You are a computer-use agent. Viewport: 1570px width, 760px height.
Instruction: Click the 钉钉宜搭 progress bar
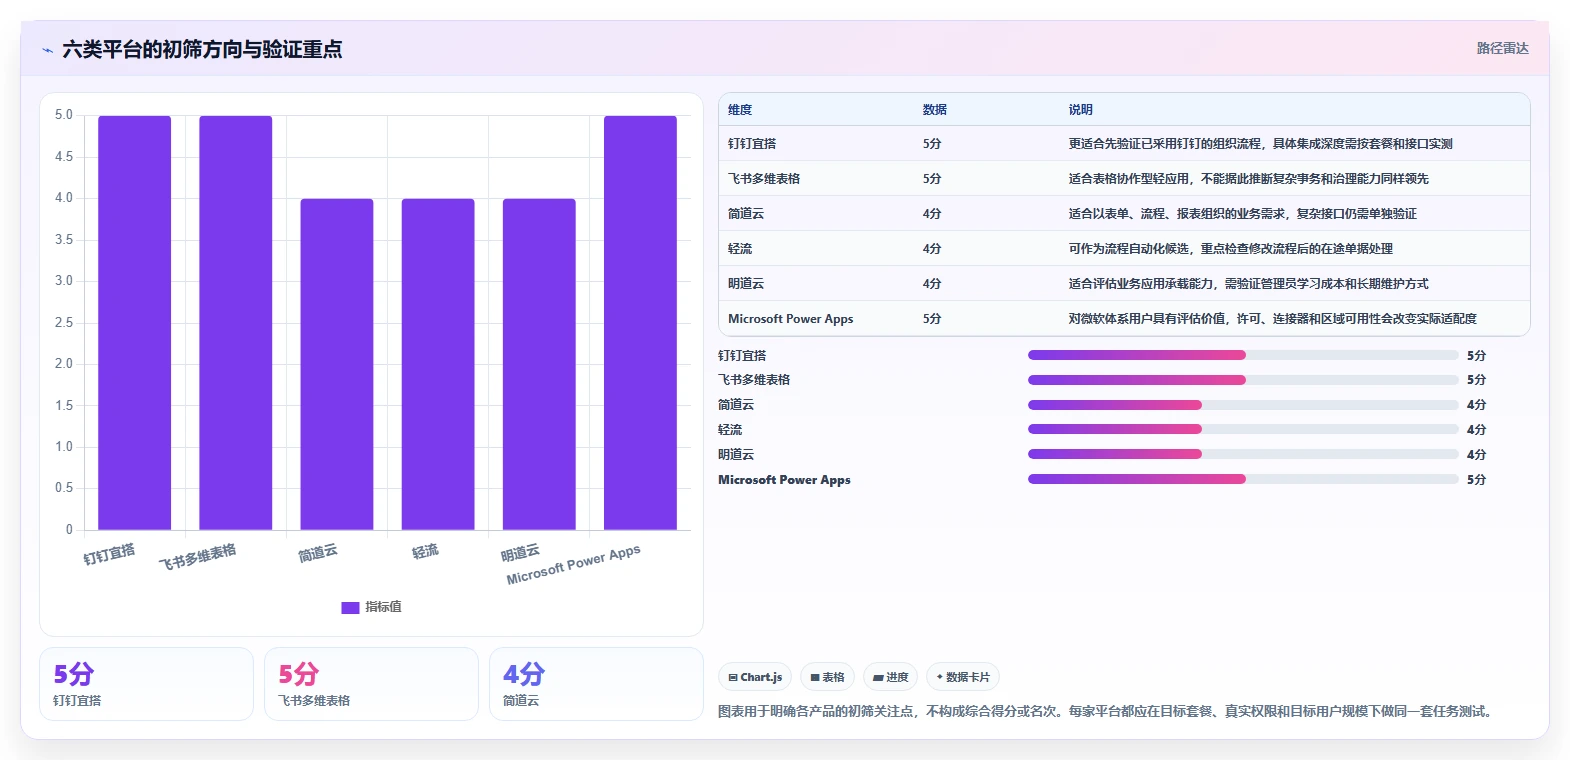pos(1243,355)
